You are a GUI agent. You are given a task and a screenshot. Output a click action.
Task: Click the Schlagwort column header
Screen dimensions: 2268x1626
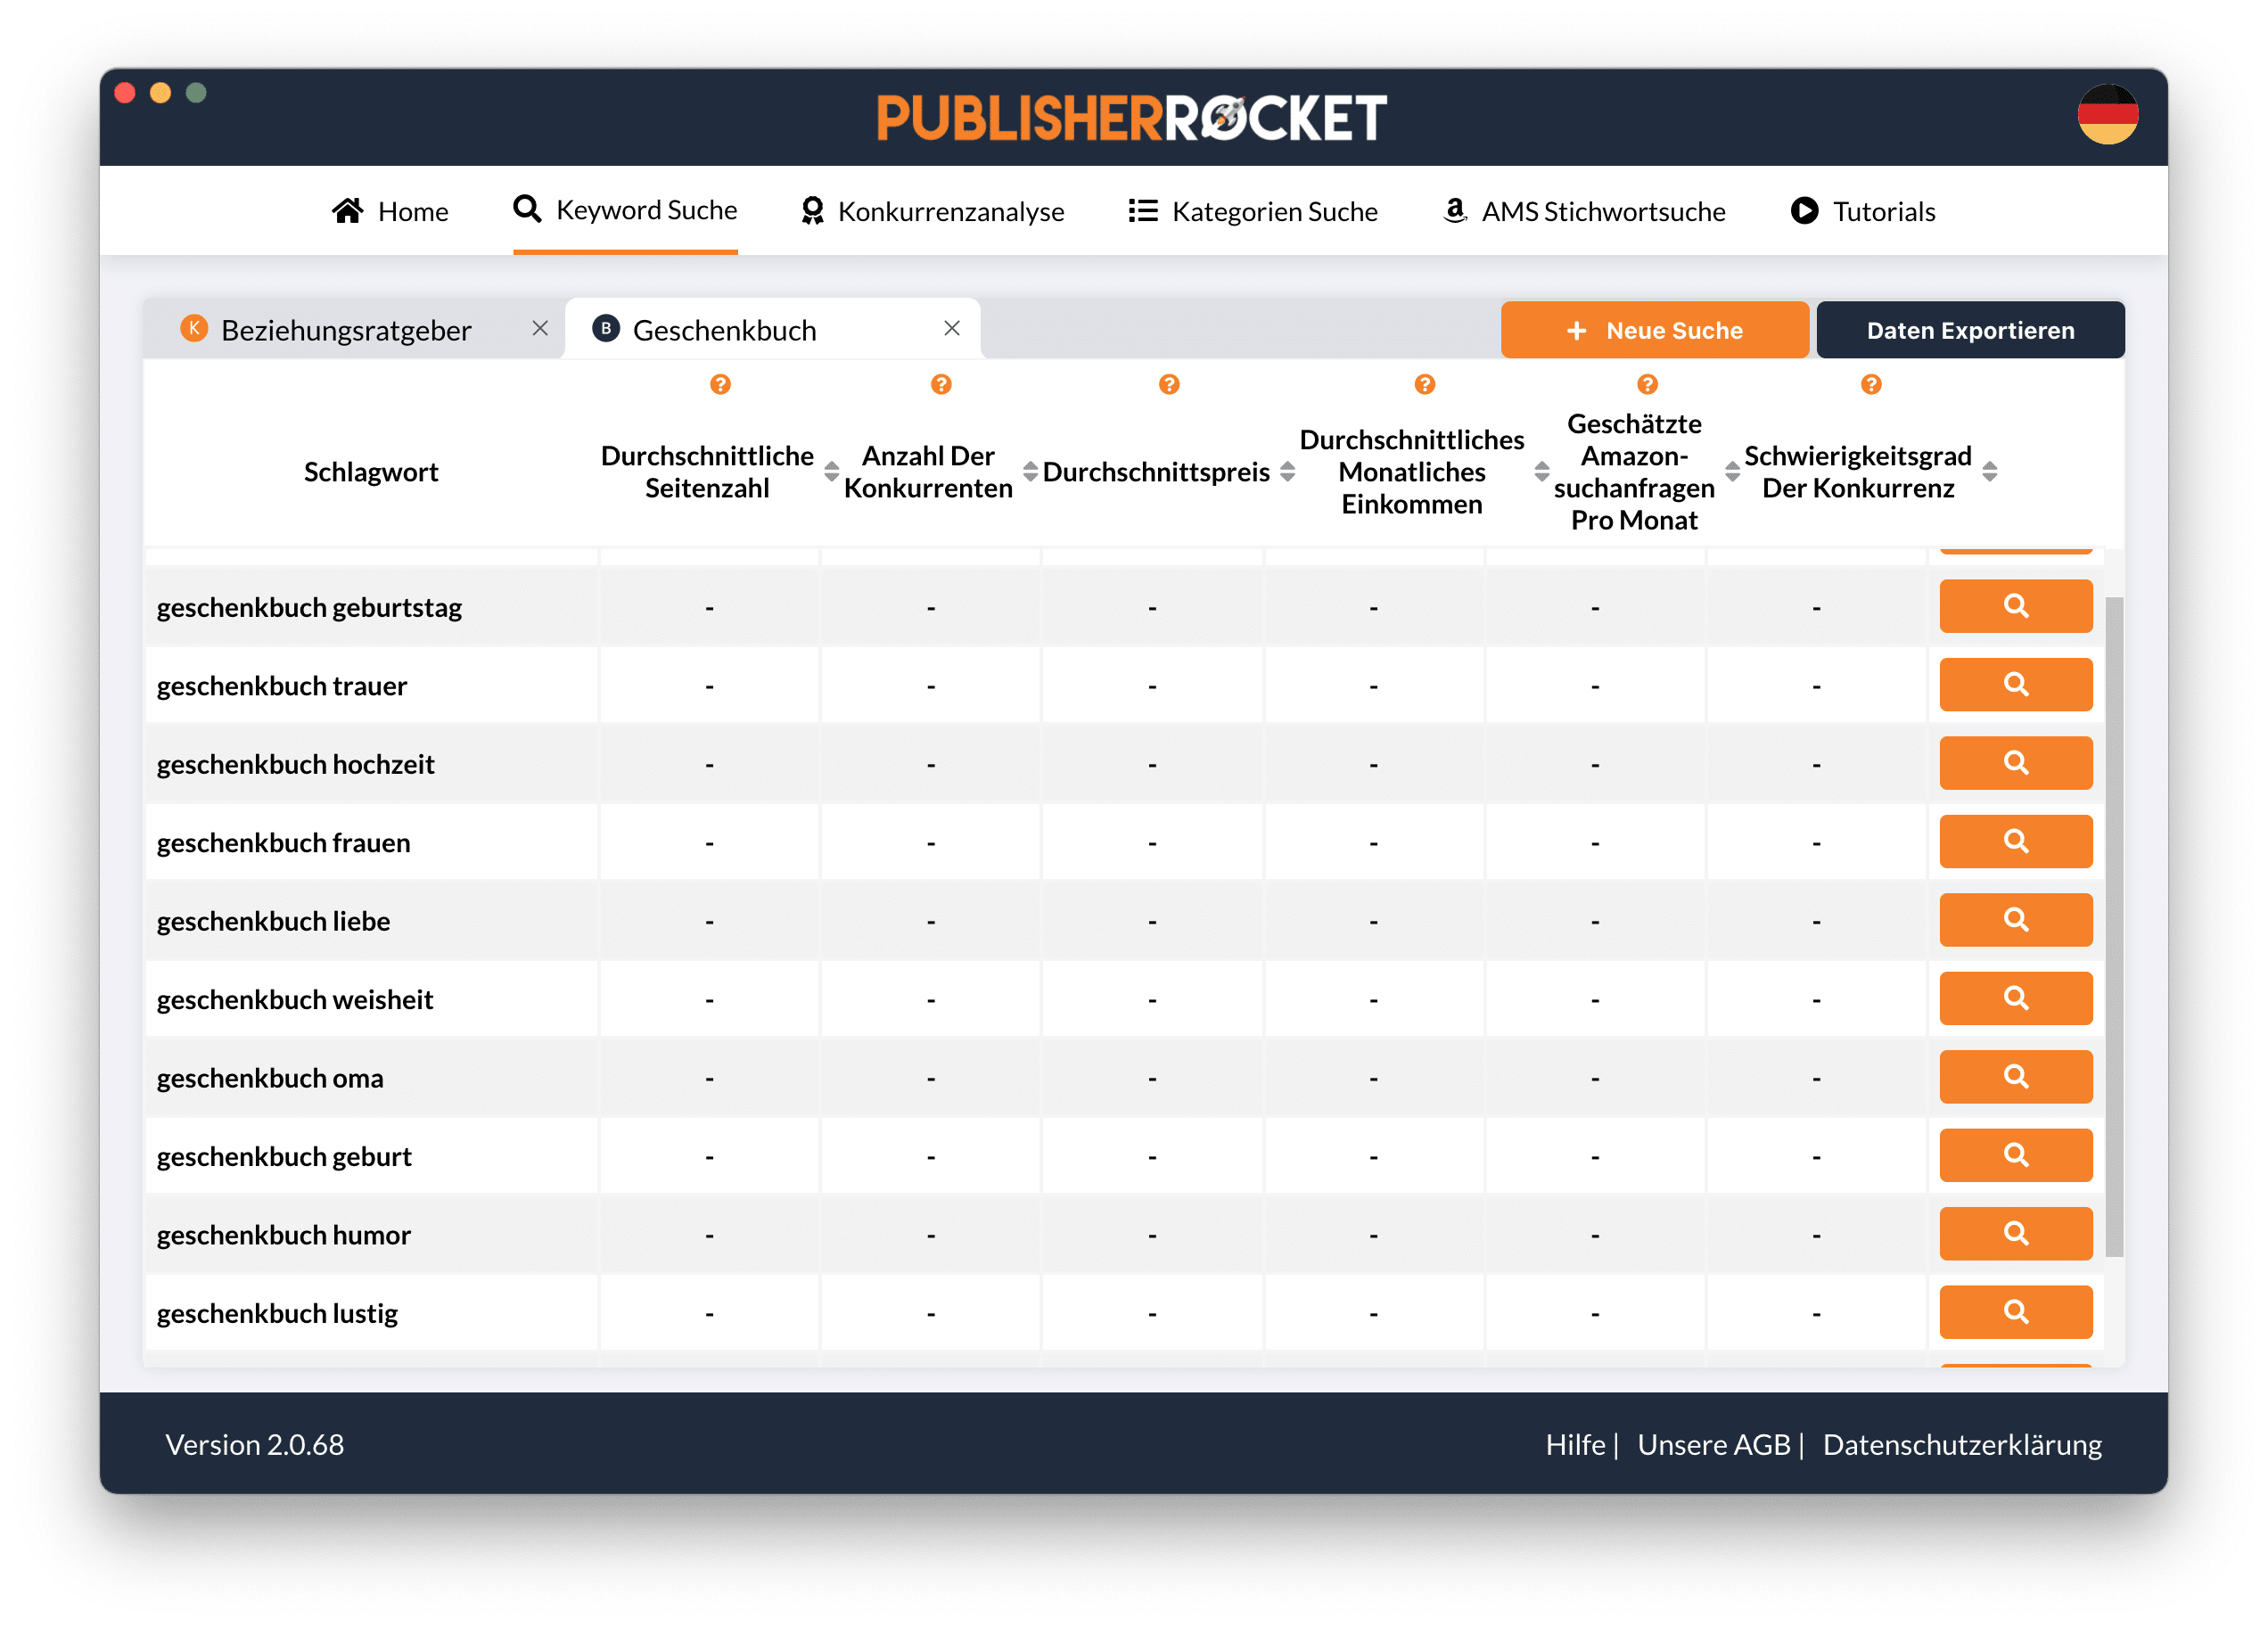tap(371, 472)
